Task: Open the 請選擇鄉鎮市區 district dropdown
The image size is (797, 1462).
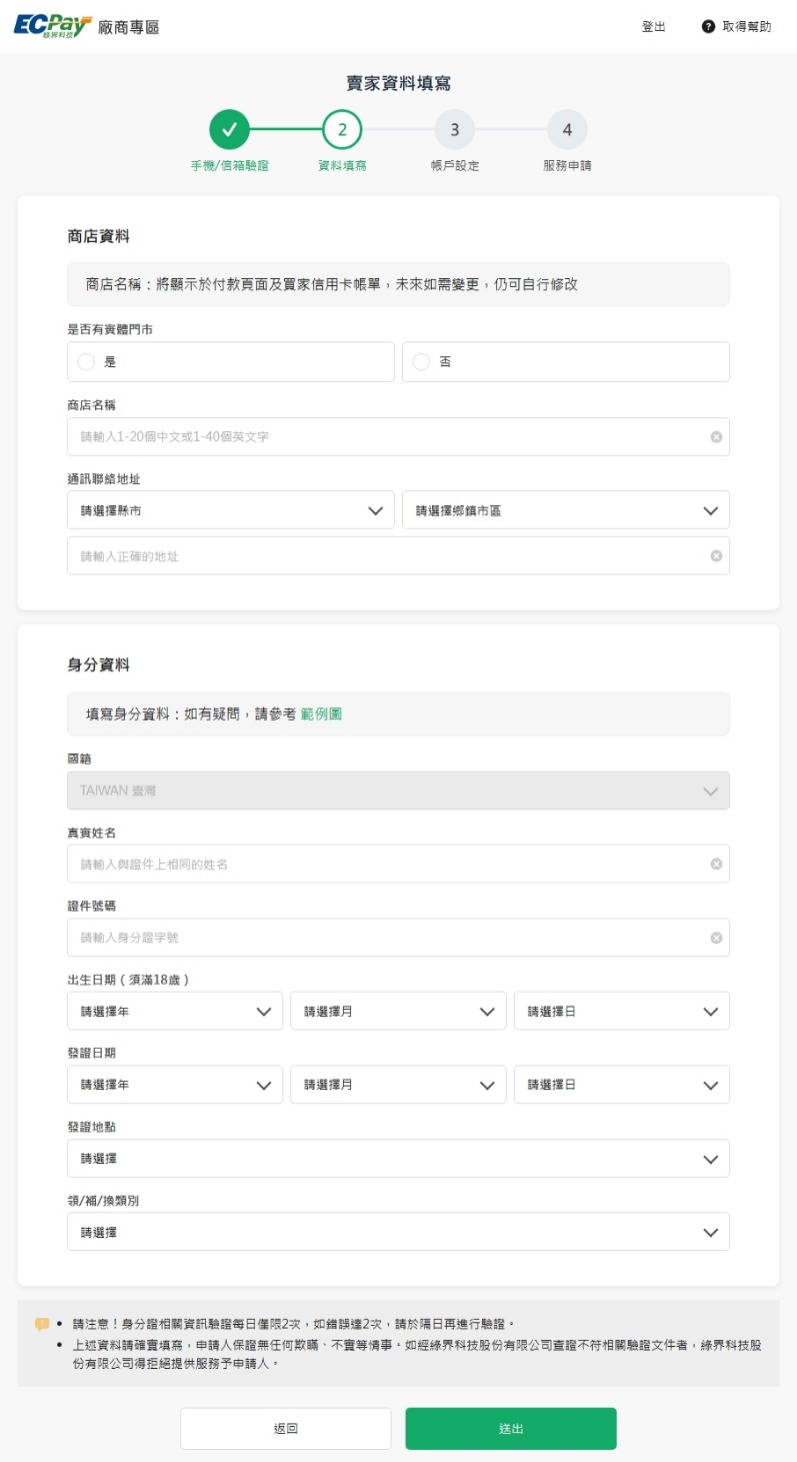Action: [x=565, y=510]
